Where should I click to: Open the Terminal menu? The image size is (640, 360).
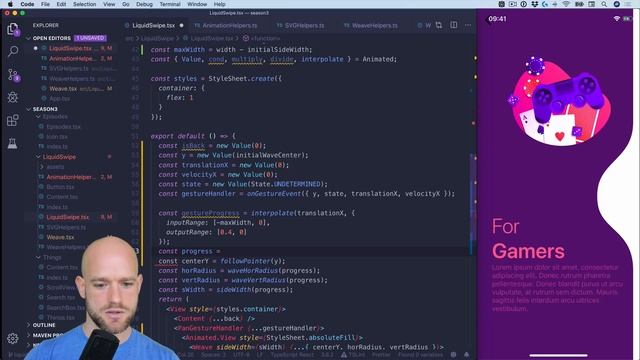click(170, 4)
